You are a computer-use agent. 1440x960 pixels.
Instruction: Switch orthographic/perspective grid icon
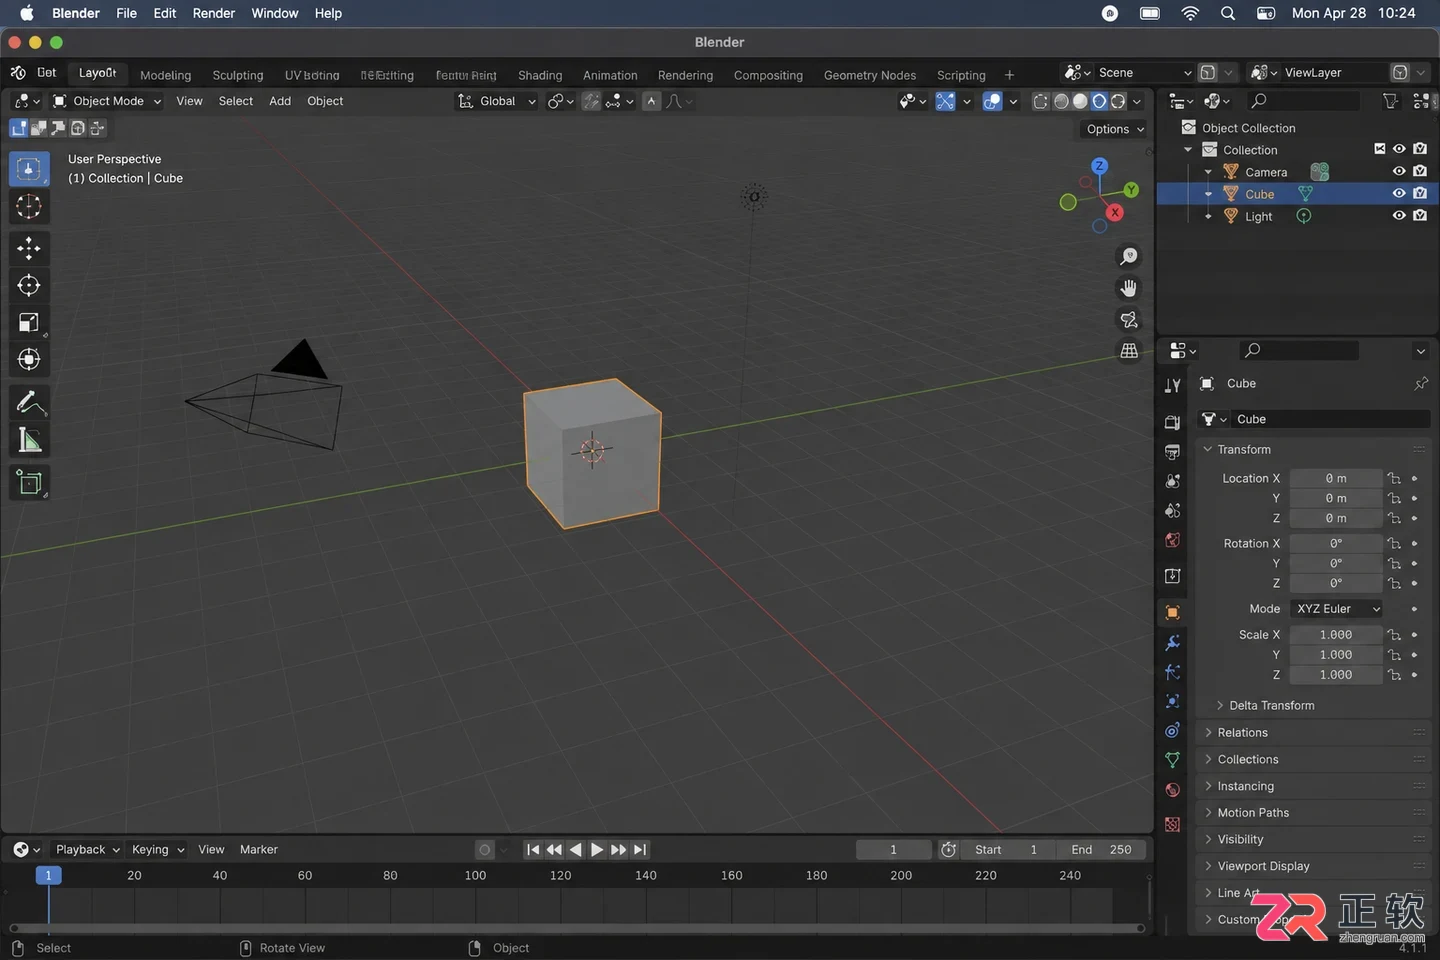pyautogui.click(x=1129, y=351)
